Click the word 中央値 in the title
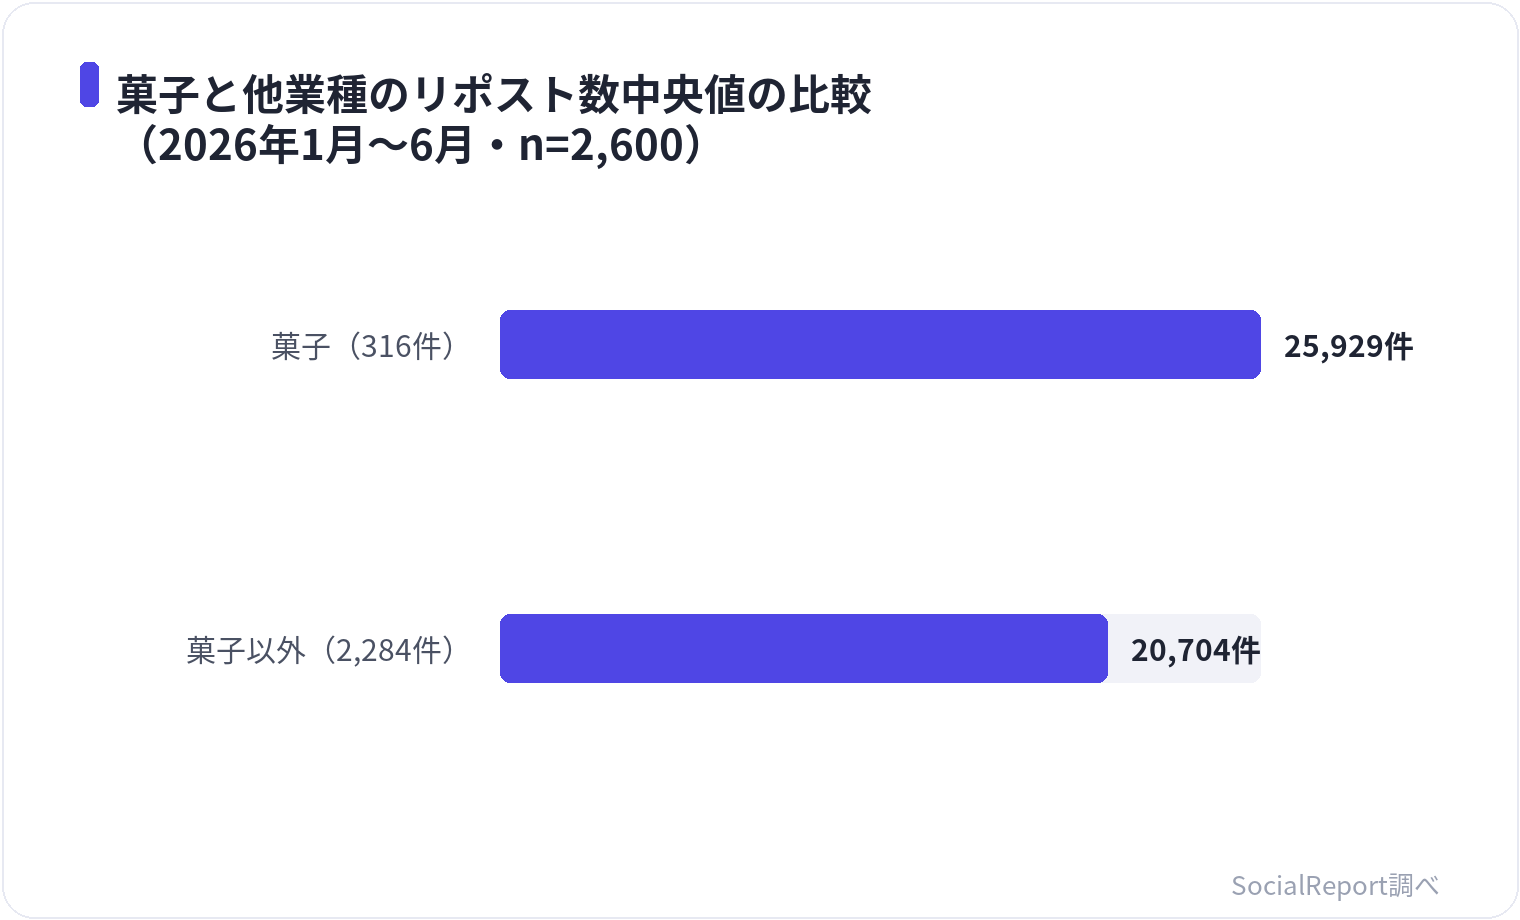 click(x=682, y=95)
